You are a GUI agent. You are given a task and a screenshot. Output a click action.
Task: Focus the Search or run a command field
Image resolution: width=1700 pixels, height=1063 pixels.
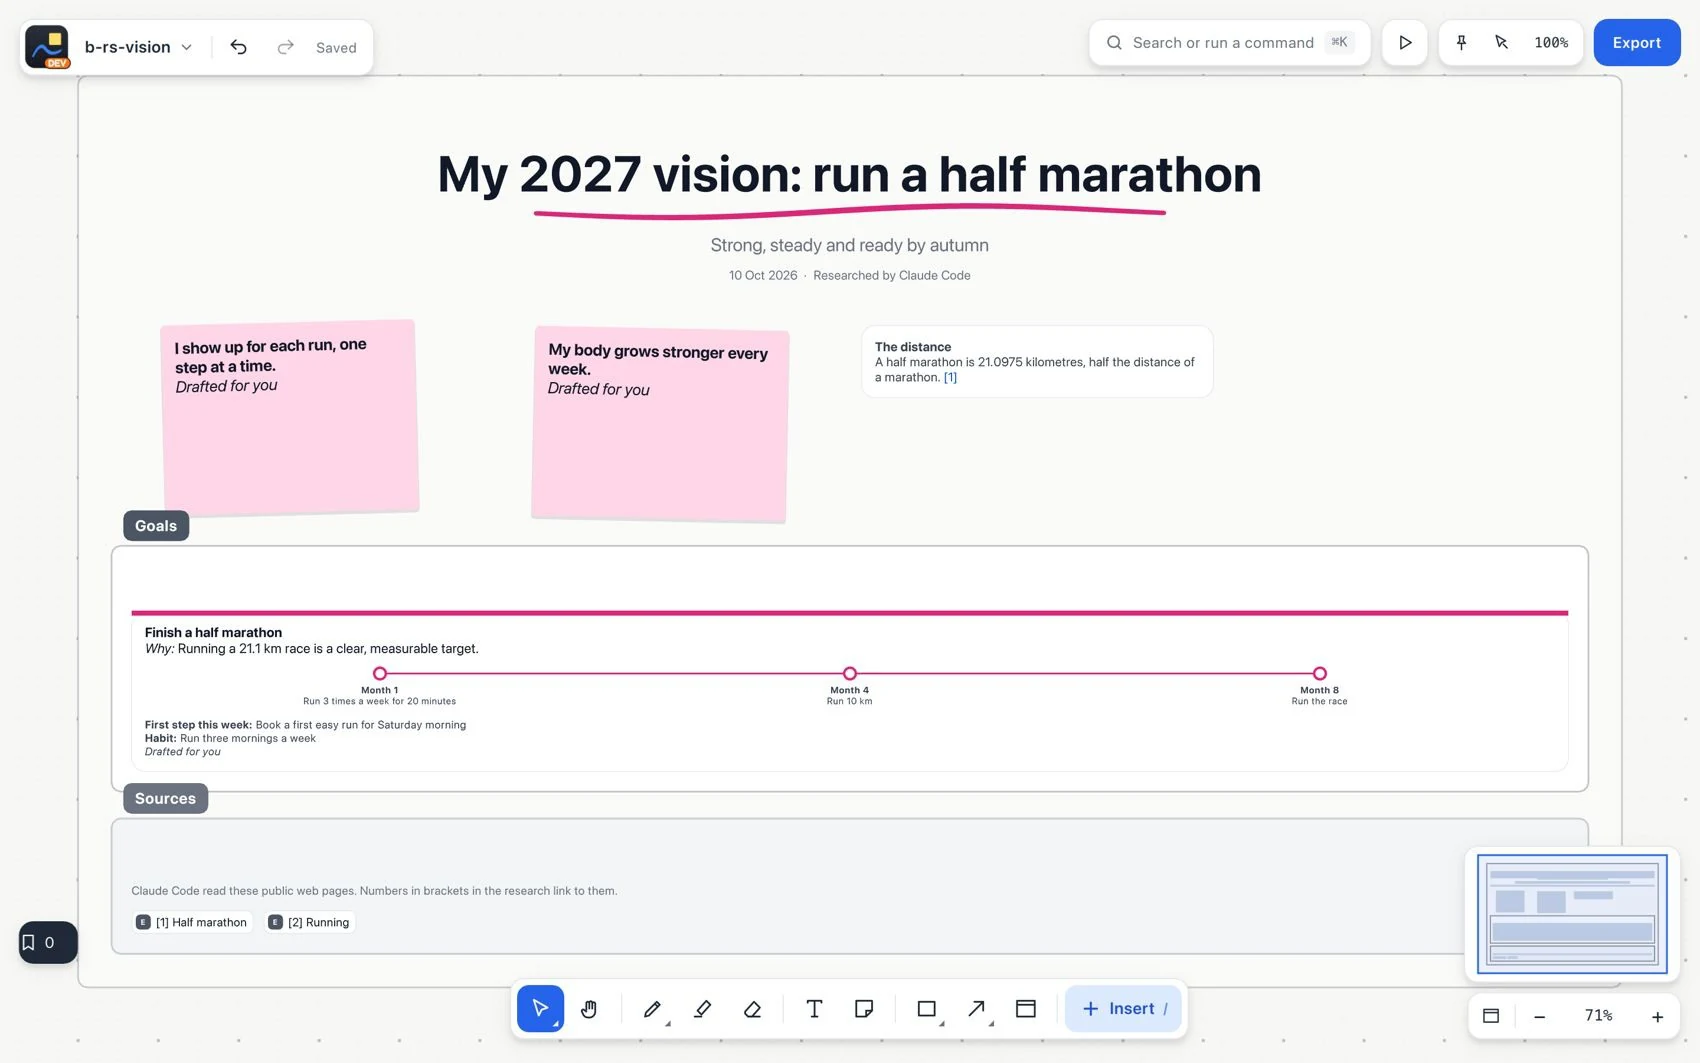pyautogui.click(x=1229, y=43)
